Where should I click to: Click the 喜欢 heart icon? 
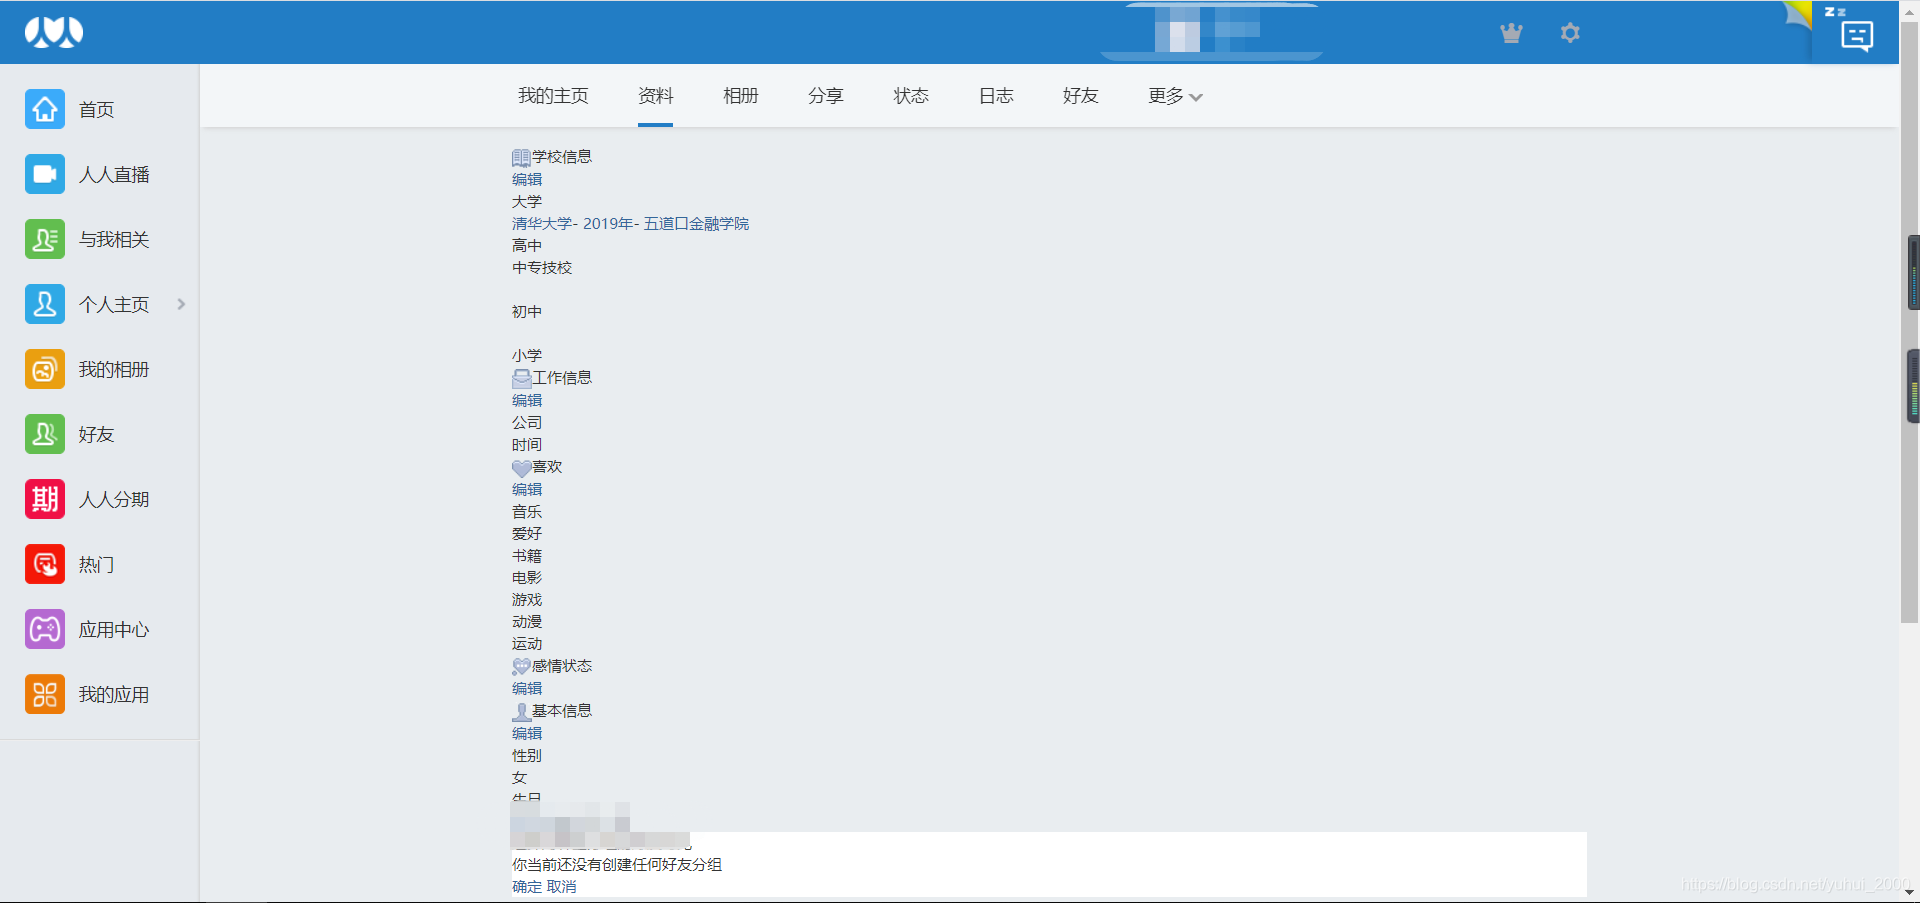(x=521, y=468)
